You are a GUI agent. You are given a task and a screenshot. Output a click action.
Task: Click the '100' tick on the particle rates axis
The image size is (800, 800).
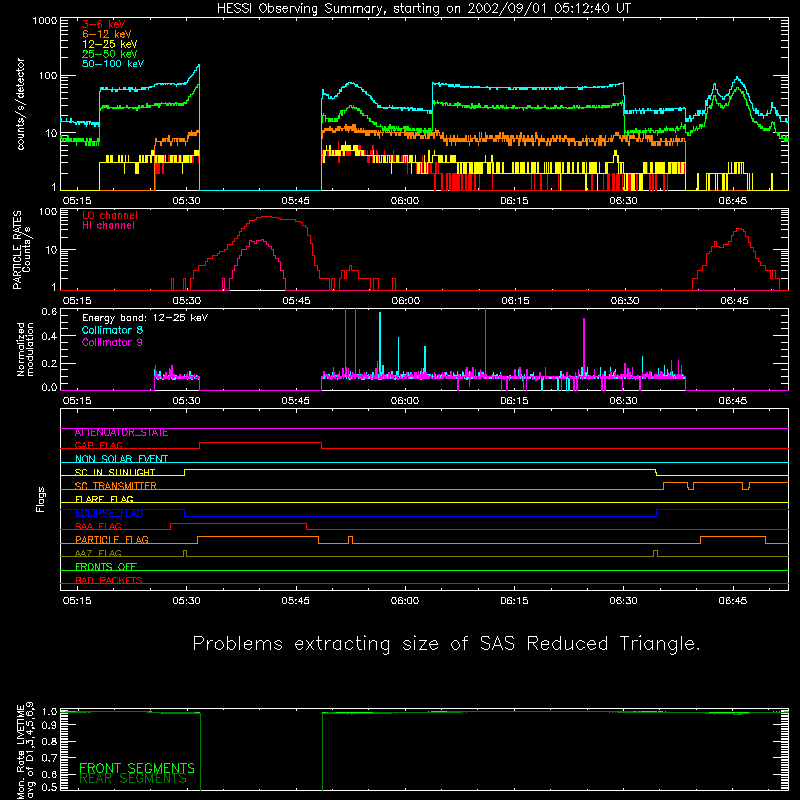tap(47, 212)
